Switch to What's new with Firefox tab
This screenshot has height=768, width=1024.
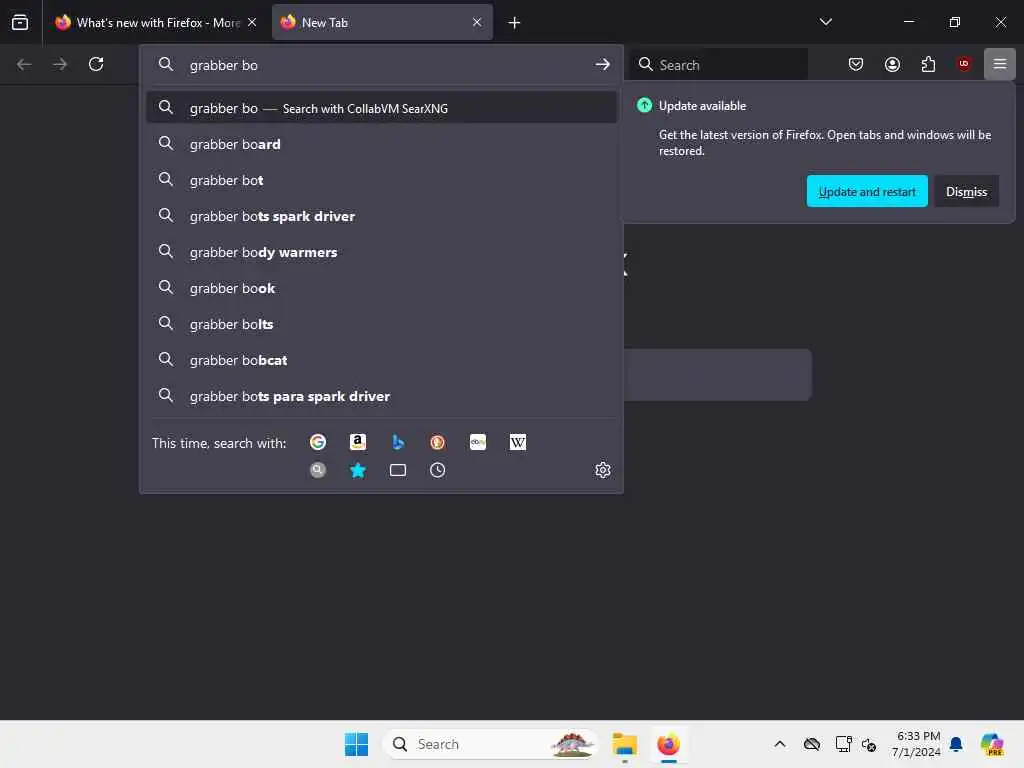click(156, 22)
